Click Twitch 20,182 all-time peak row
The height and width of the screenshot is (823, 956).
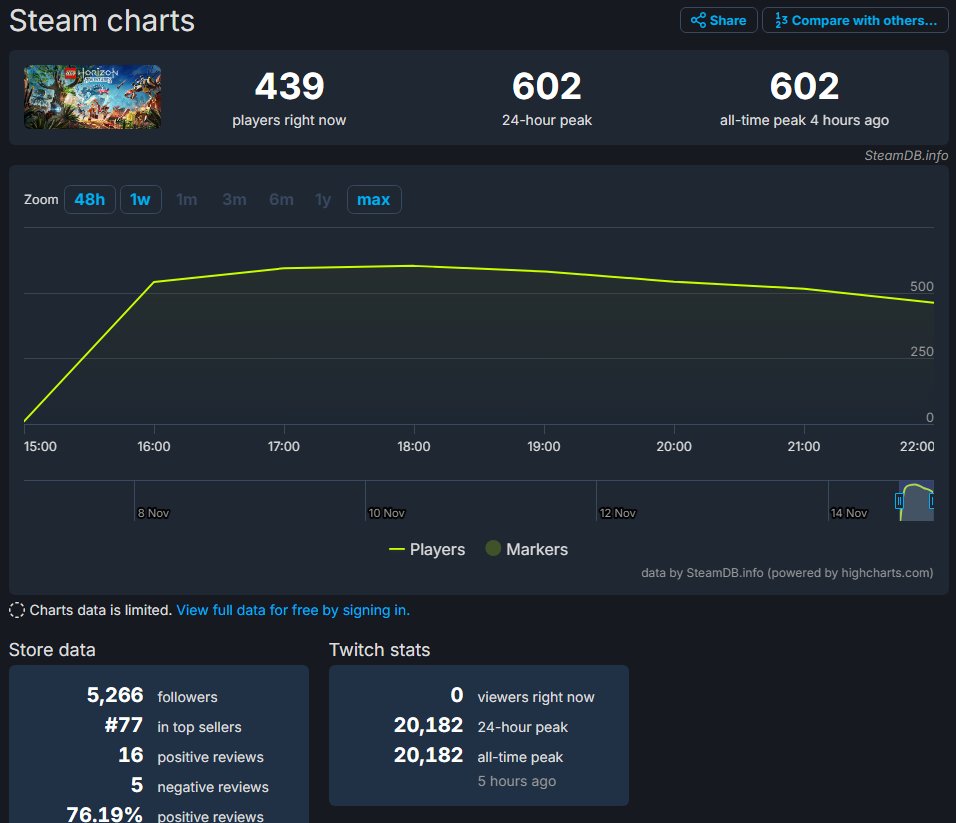point(479,755)
